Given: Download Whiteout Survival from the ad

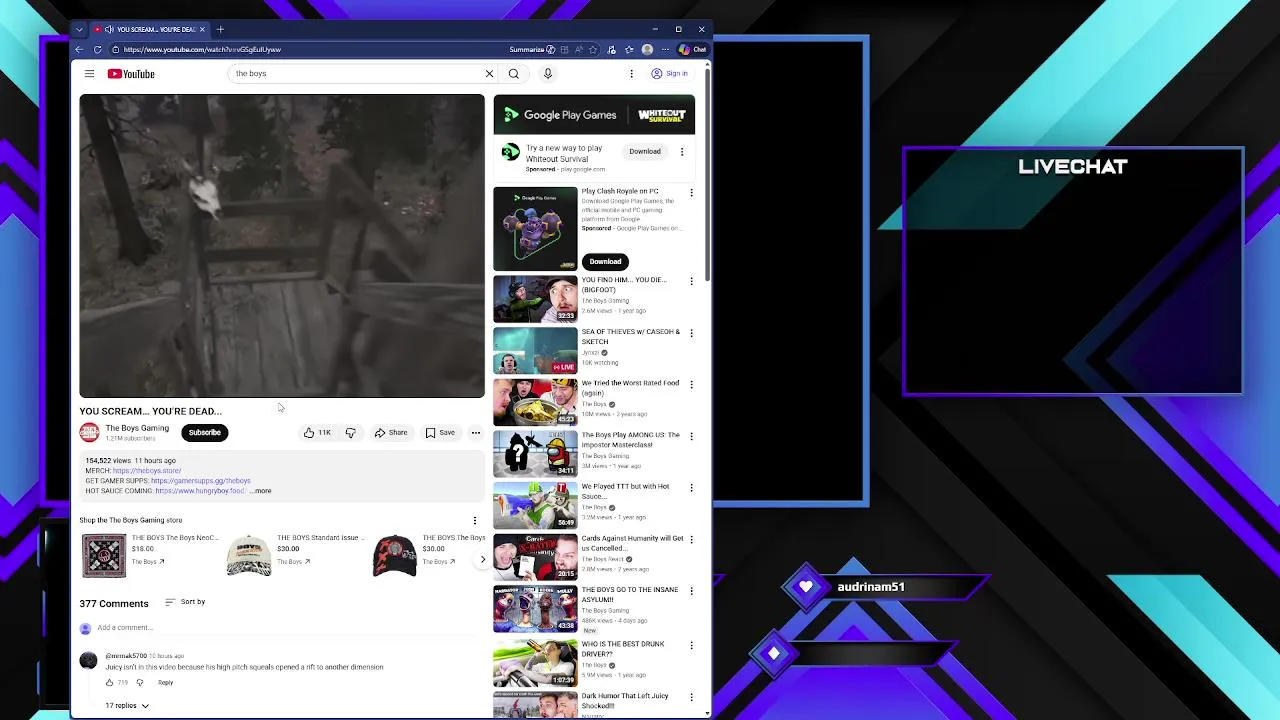Looking at the screenshot, I should (645, 152).
